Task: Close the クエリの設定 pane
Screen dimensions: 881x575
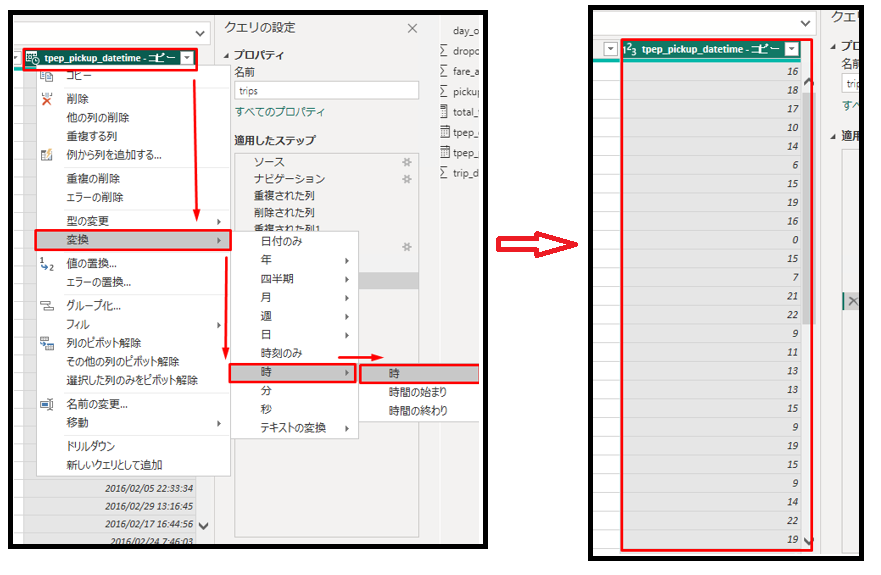Action: pos(412,28)
